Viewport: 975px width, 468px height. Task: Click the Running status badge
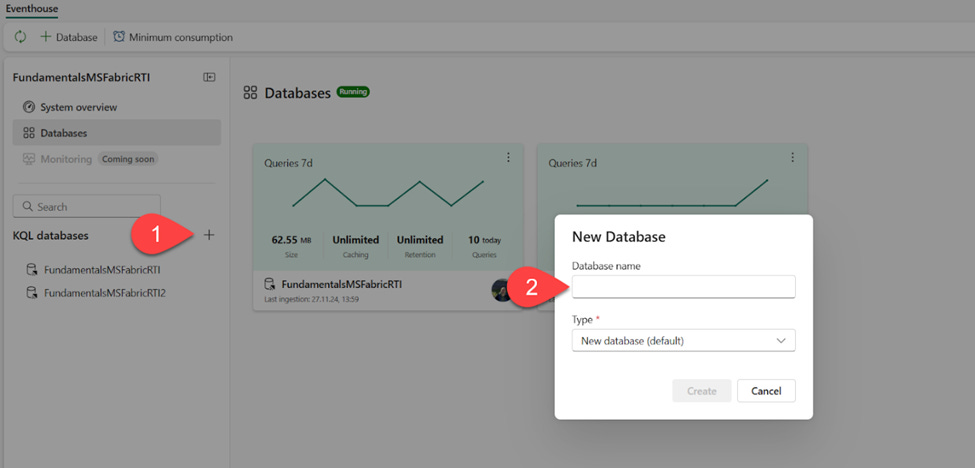[x=353, y=92]
